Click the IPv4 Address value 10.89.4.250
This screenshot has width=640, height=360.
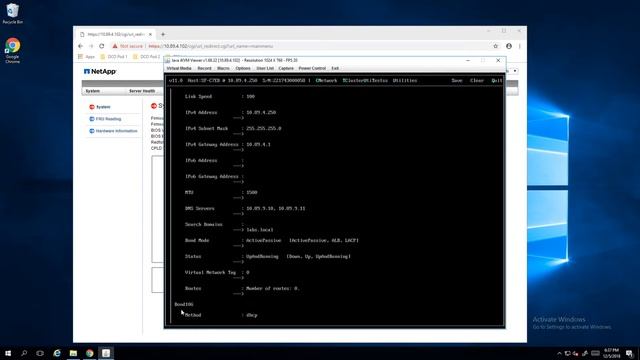(261, 112)
